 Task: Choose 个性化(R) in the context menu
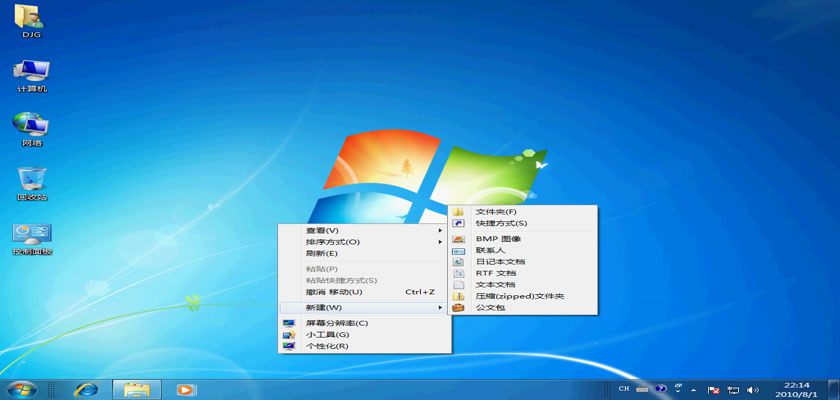[327, 346]
